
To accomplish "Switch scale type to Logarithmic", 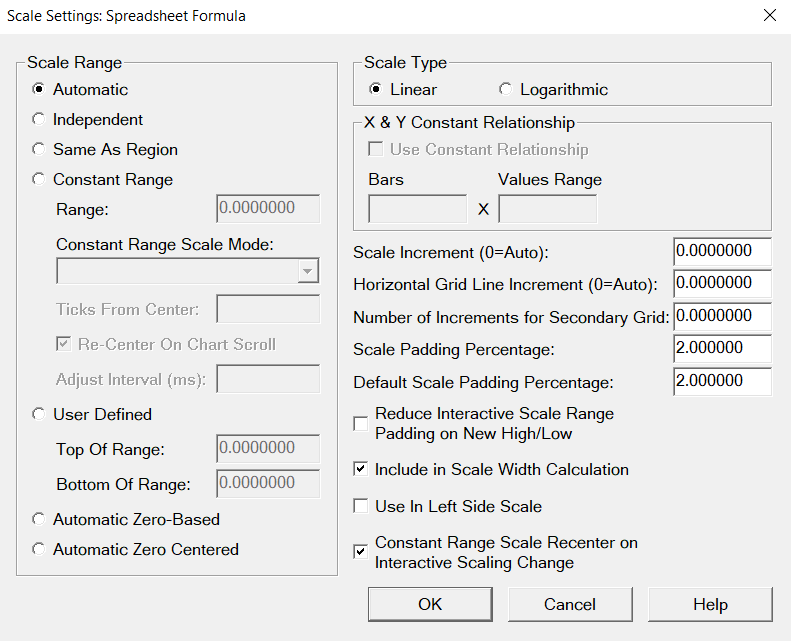I will 505,90.
